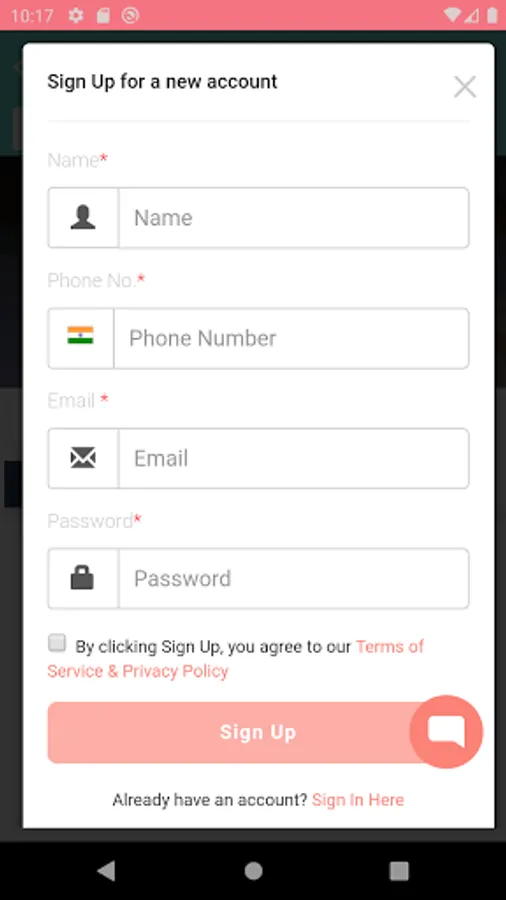Click the person icon beside Name field
This screenshot has height=900, width=506.
point(83,218)
